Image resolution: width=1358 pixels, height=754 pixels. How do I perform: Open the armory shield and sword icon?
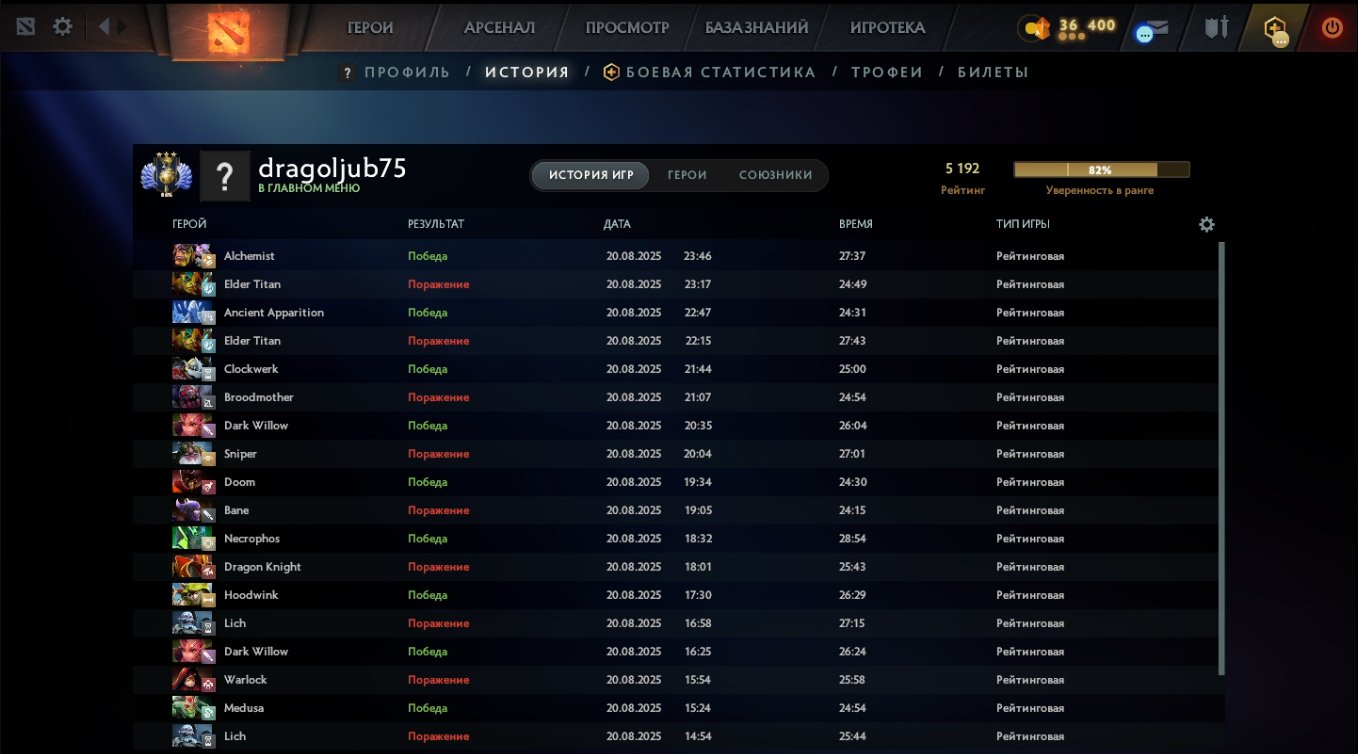[x=1215, y=28]
